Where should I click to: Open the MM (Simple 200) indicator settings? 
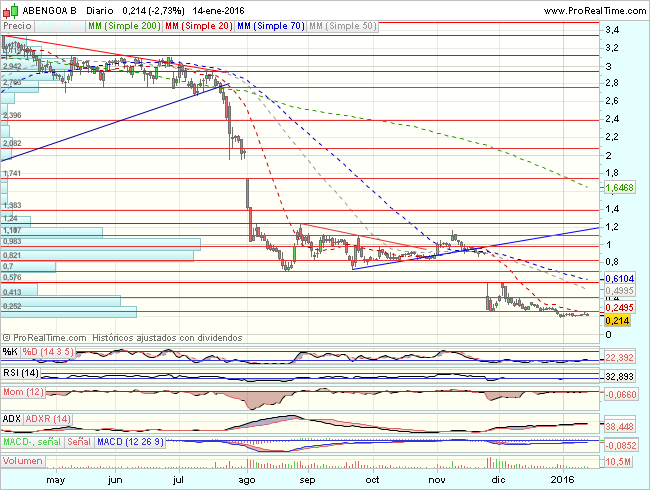[124, 26]
